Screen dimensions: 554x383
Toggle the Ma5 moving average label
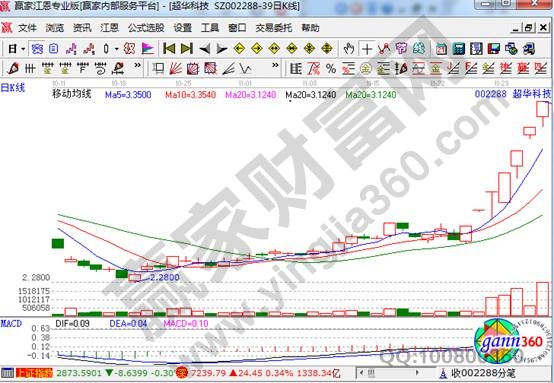128,95
